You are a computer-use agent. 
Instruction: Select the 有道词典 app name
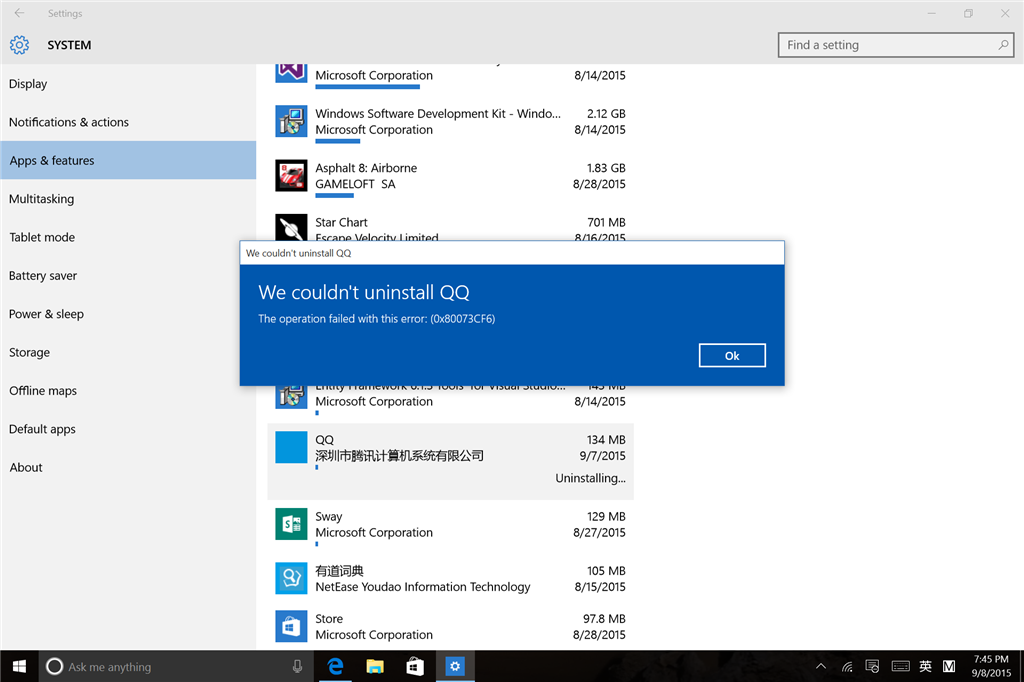coord(339,571)
